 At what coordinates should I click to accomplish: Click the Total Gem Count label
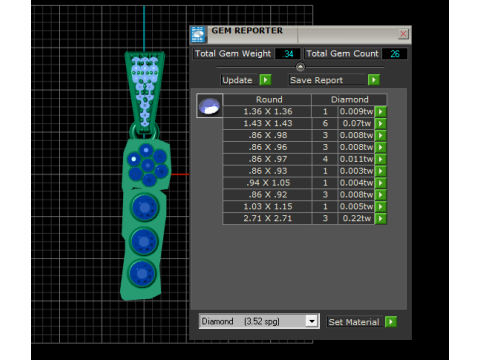pyautogui.click(x=342, y=54)
